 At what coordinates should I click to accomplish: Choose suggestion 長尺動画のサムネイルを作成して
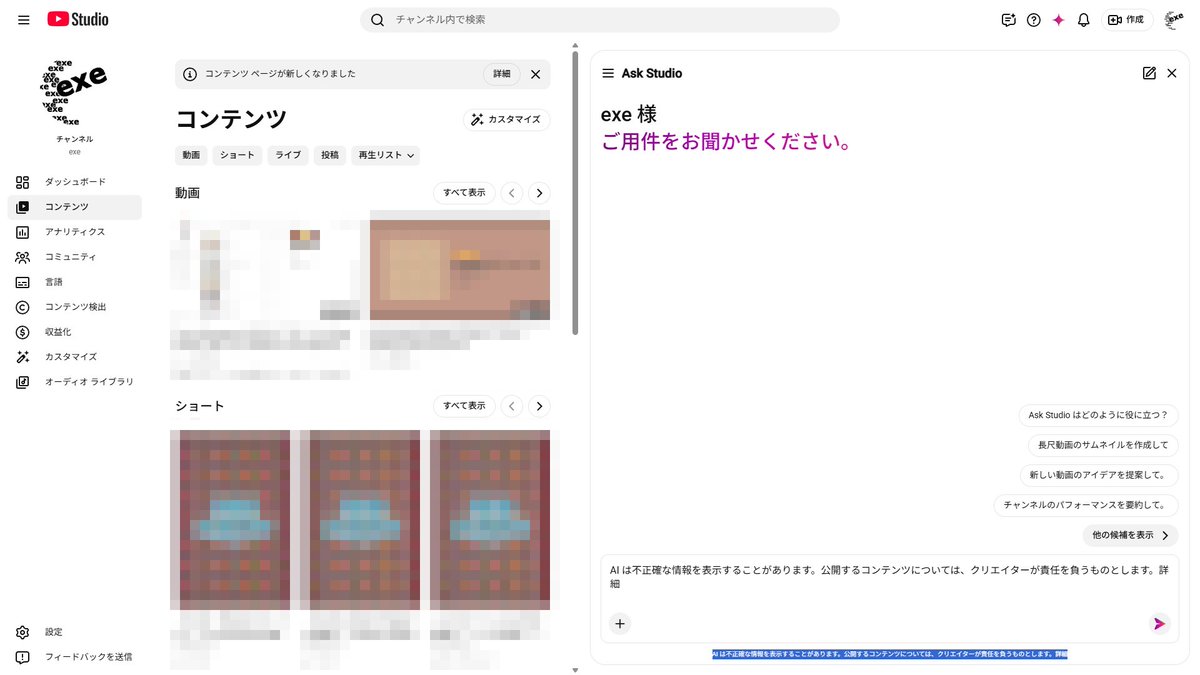(x=1103, y=445)
